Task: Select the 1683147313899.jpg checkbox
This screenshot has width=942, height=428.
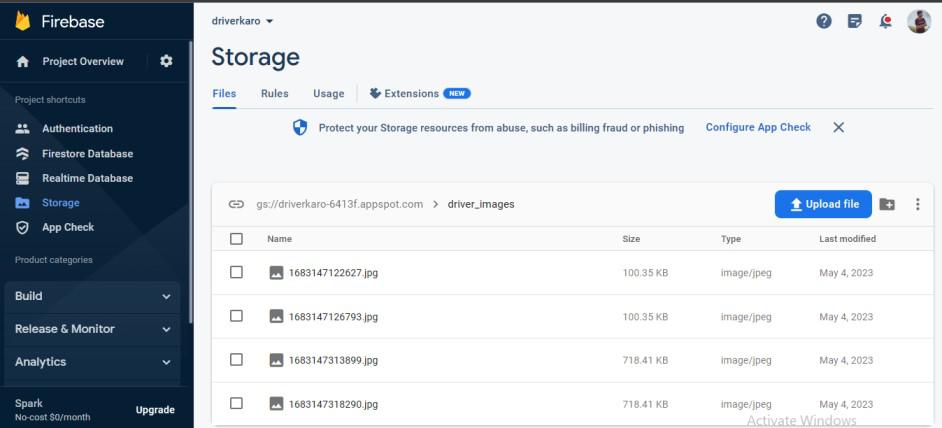Action: [236, 360]
